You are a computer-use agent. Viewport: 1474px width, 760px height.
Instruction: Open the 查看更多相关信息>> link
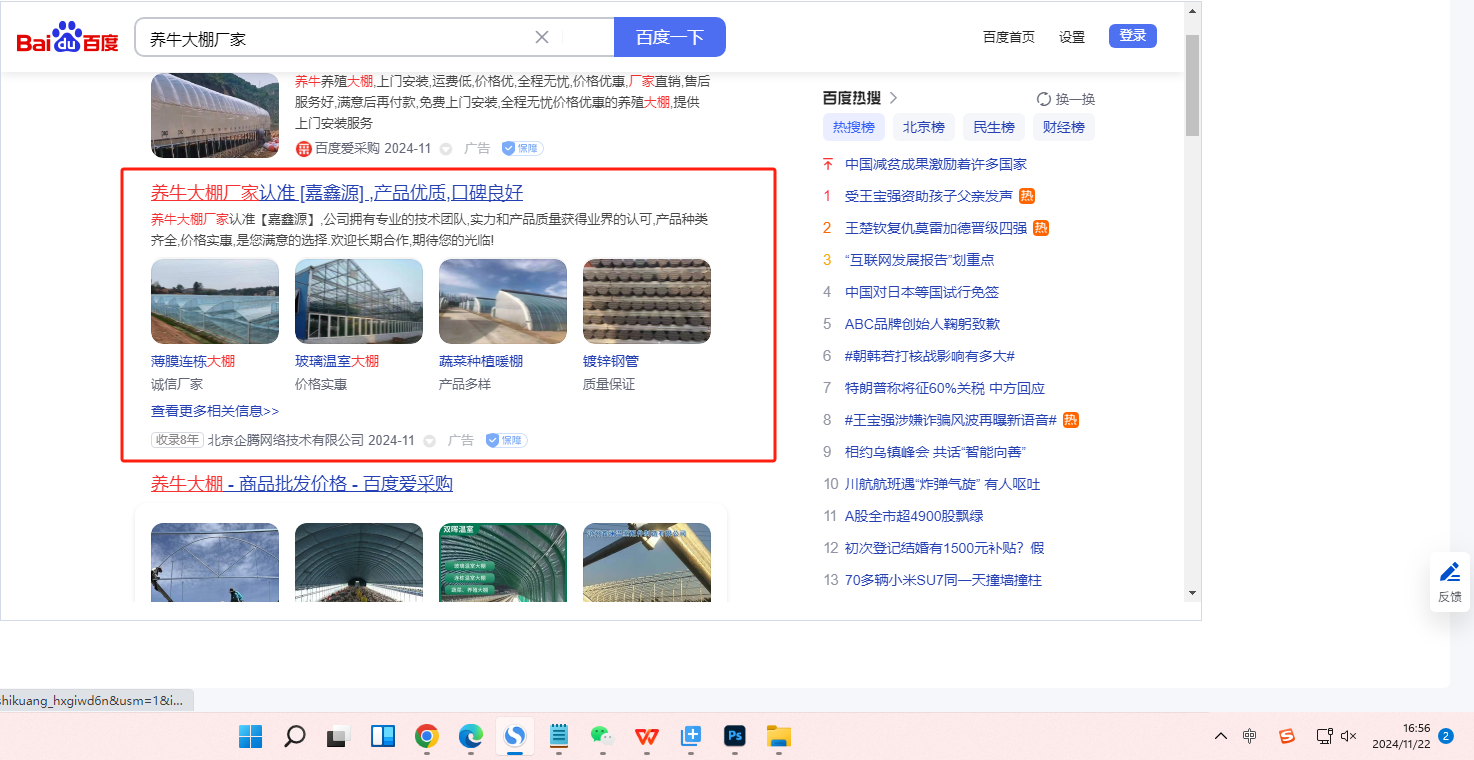(215, 411)
